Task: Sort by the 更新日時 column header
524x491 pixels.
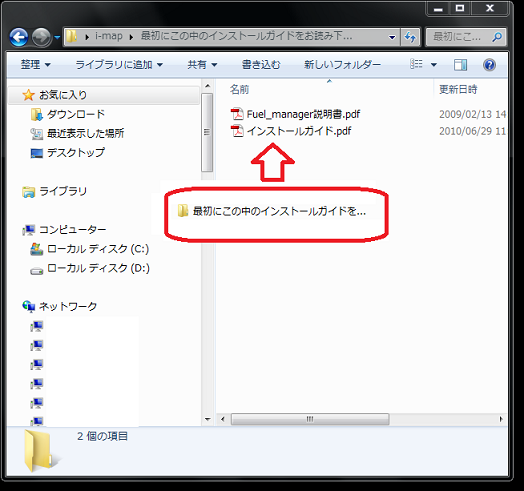Action: 458,89
